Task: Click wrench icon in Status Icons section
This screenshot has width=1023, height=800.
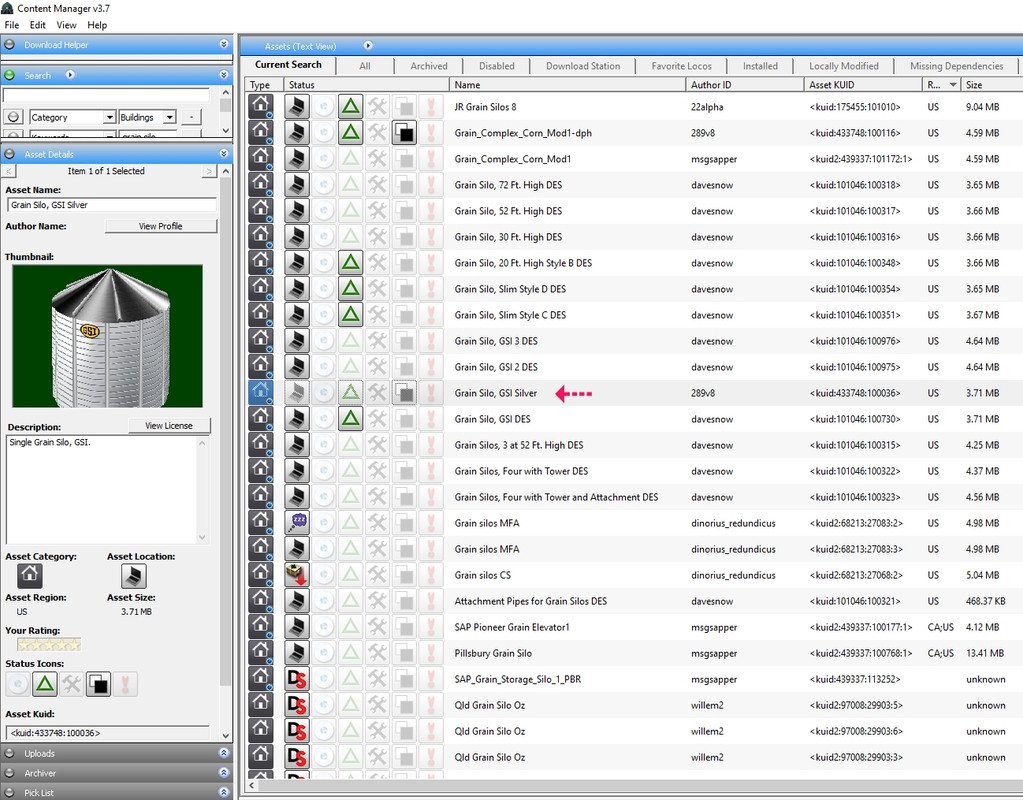Action: [x=72, y=684]
